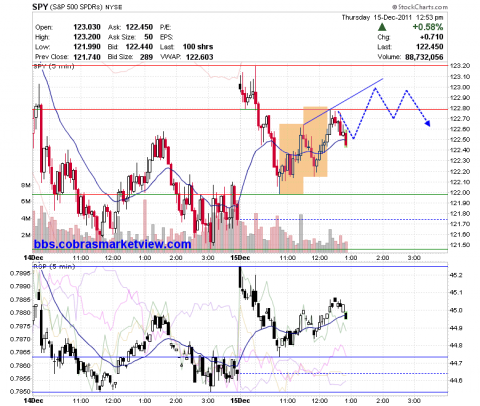Click the '(S&P 500 SPDRs) NYSE' subtitle
The image size is (480, 406).
tap(86, 7)
